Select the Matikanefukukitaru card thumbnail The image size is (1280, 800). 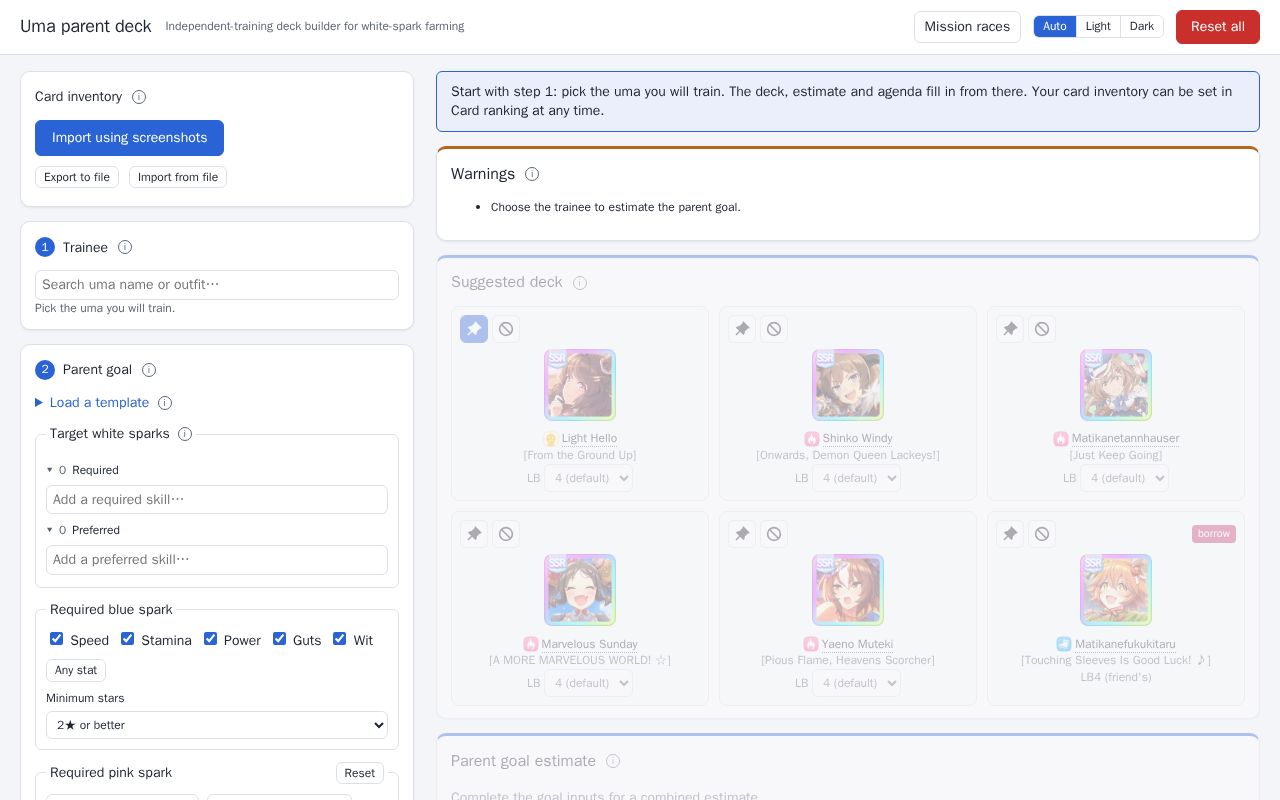1116,590
